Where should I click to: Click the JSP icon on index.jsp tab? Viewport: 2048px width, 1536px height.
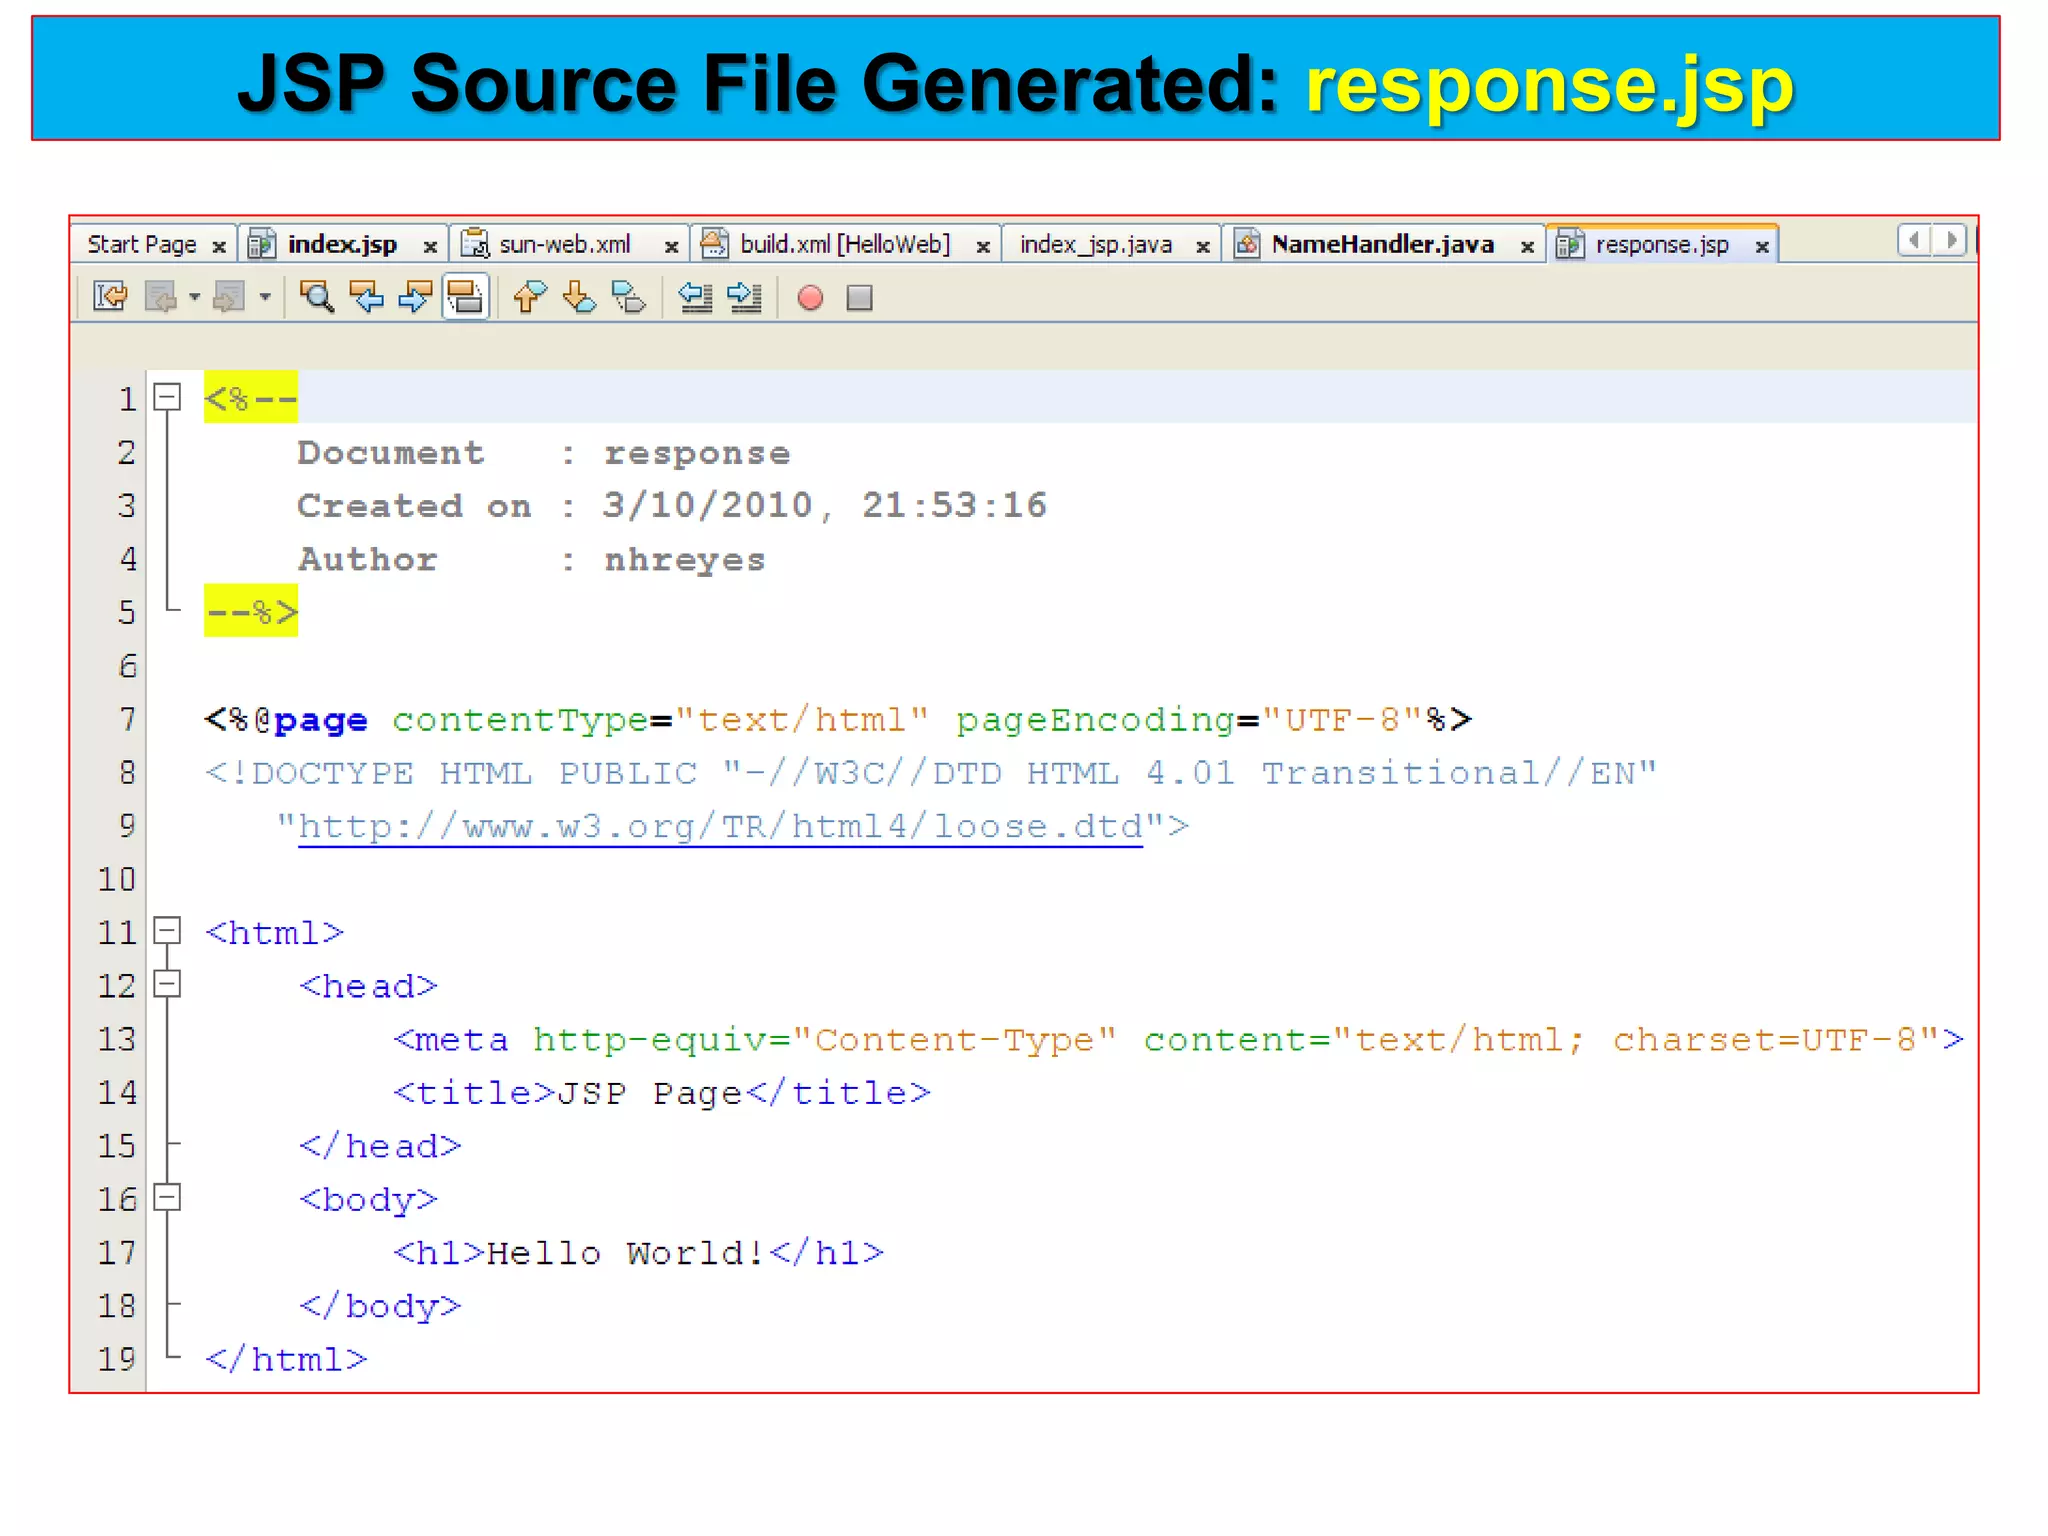coord(262,243)
